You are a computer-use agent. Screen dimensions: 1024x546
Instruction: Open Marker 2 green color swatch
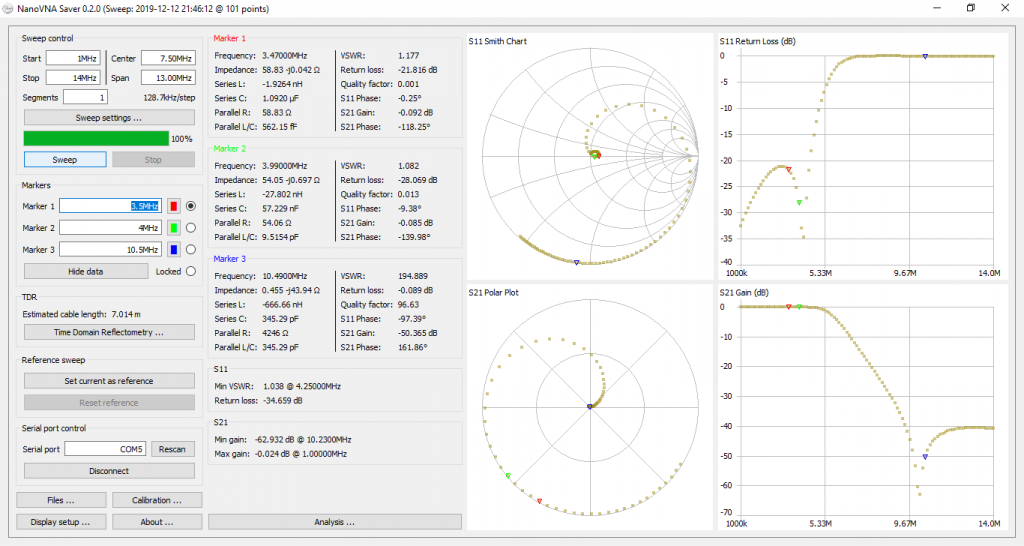pyautogui.click(x=174, y=228)
